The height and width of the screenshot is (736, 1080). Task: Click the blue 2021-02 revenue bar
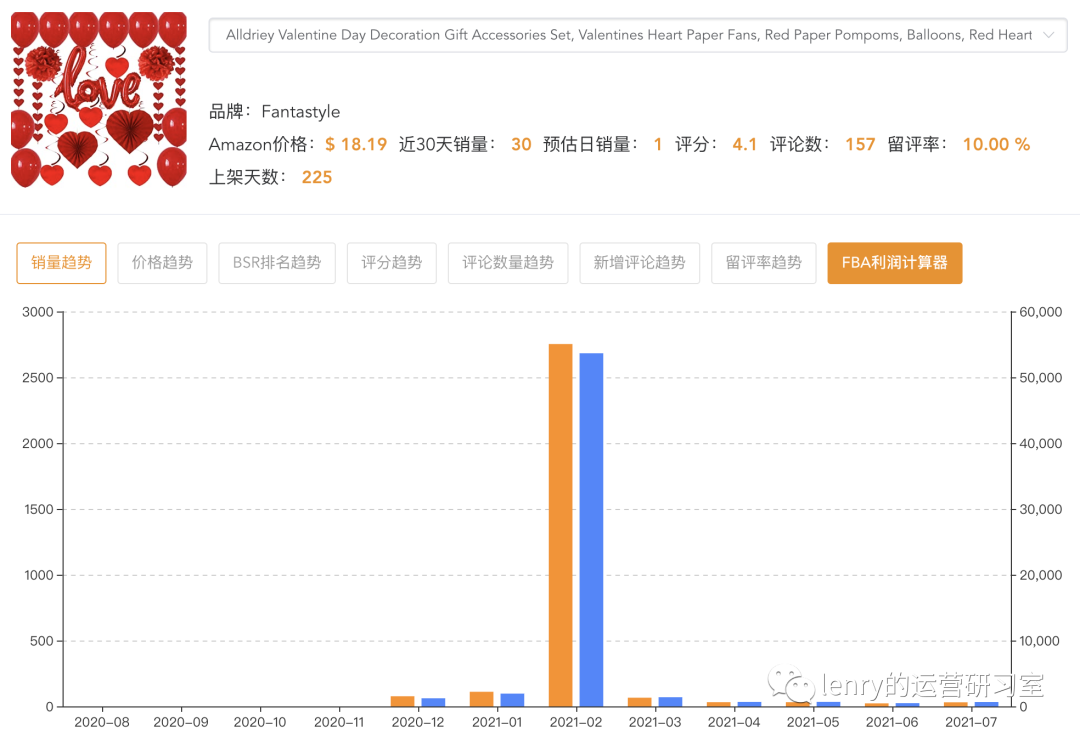[591, 529]
